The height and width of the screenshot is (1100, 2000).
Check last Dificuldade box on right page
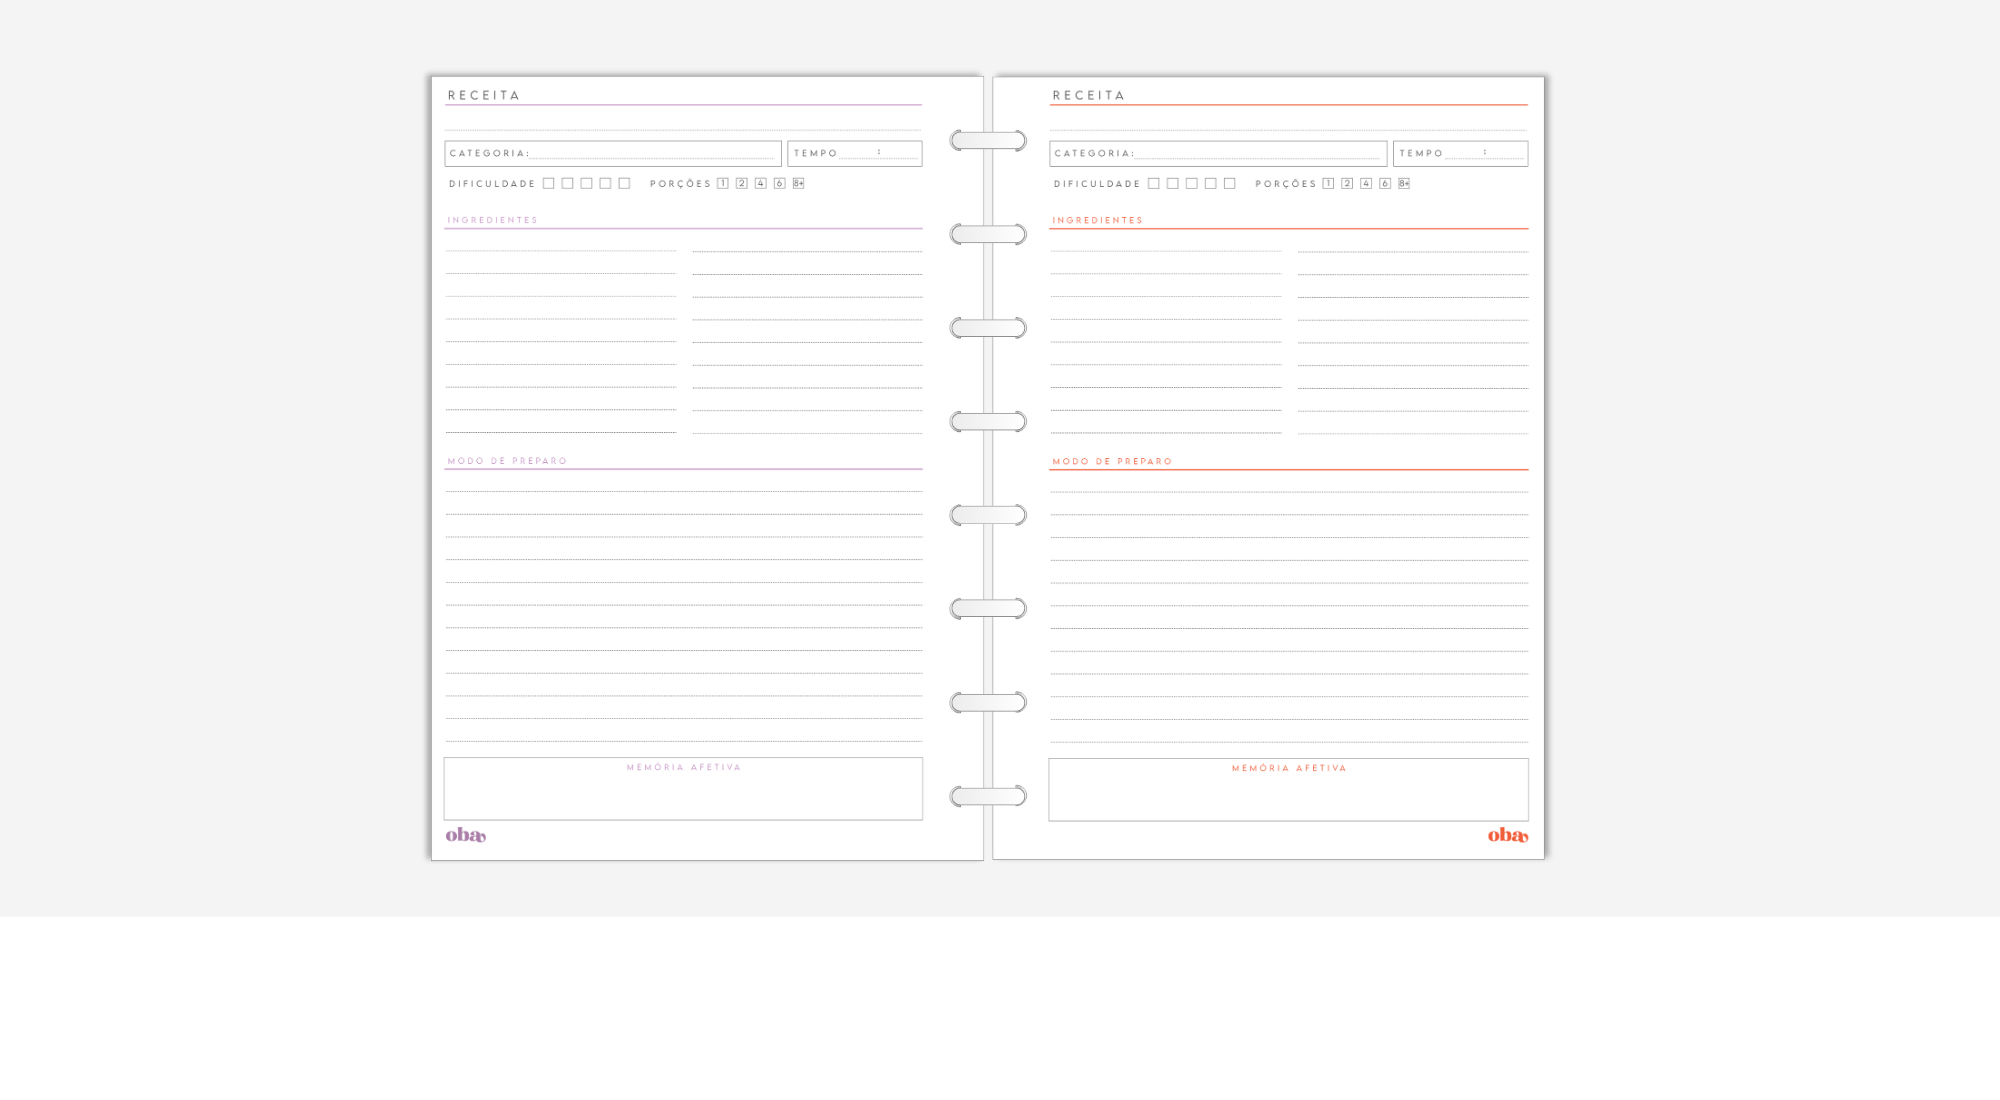pyautogui.click(x=1230, y=183)
